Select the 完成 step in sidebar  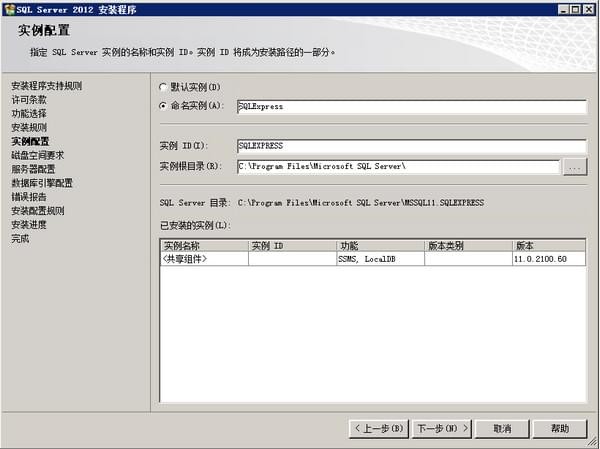[20, 238]
